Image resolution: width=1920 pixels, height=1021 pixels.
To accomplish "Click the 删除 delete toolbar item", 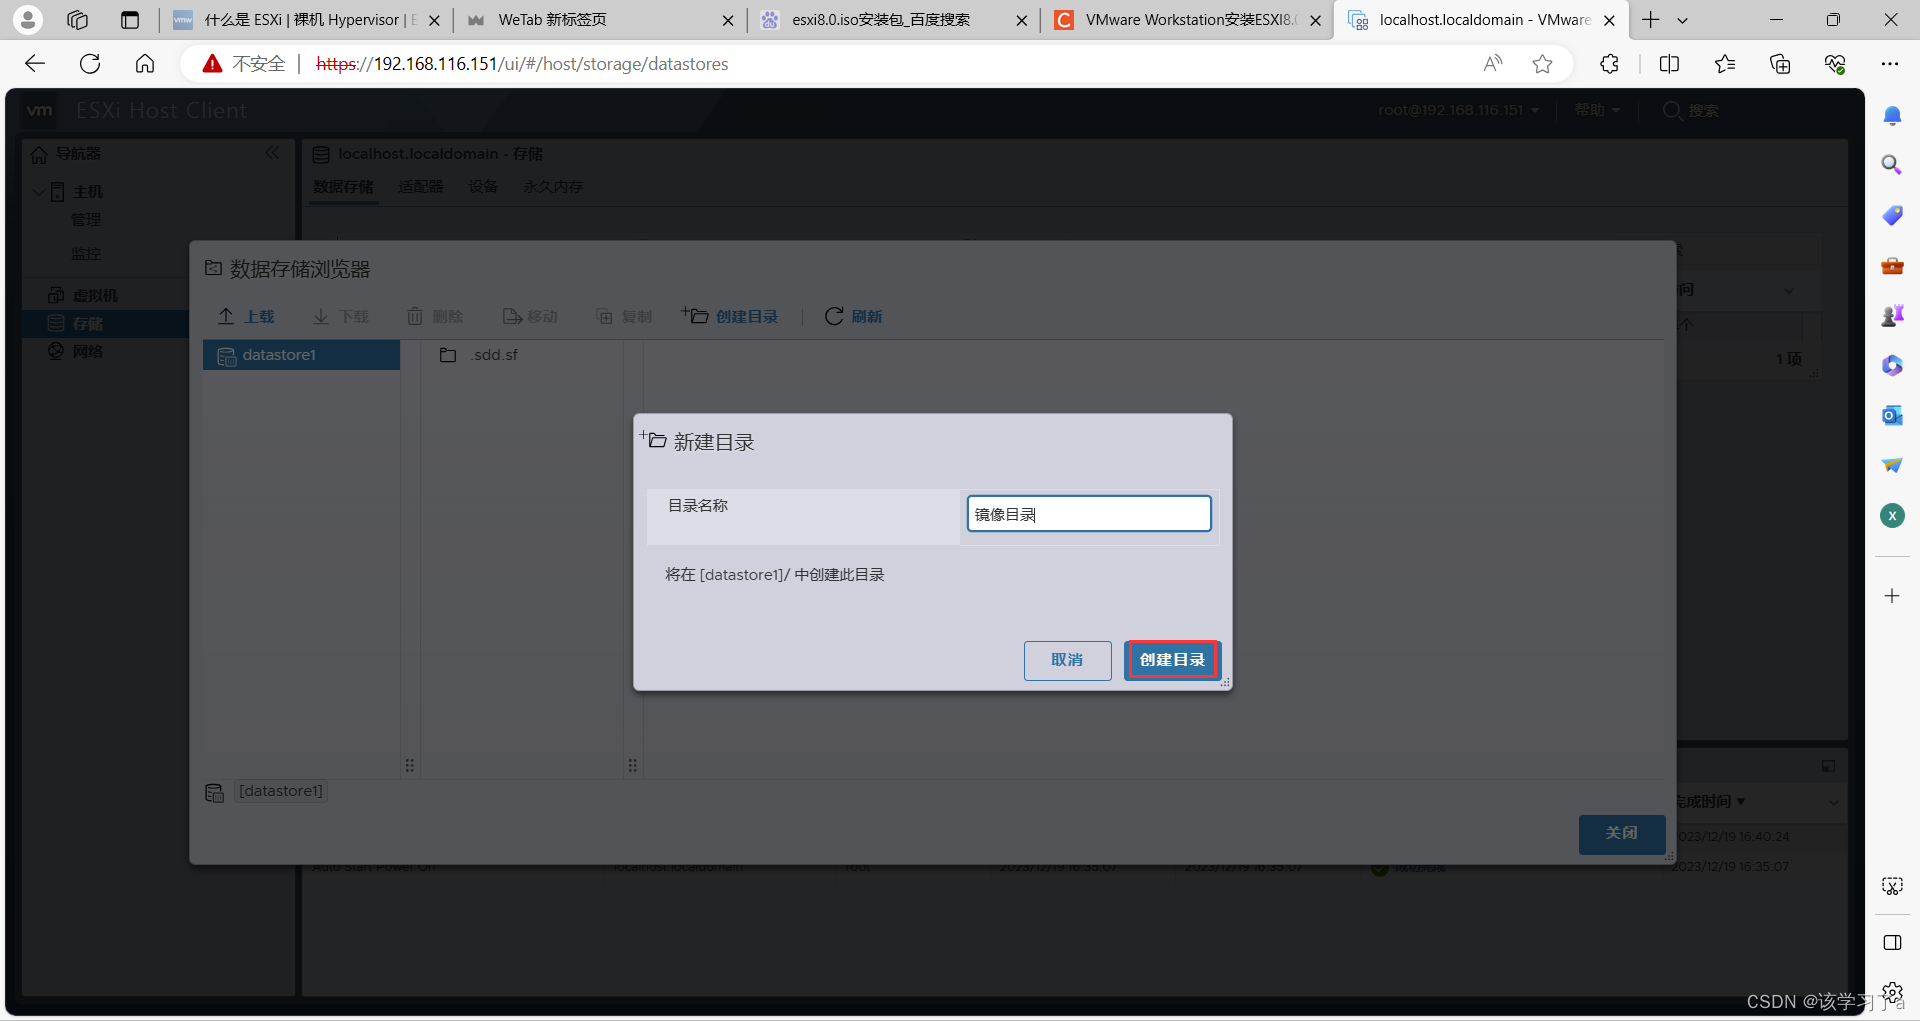I will 435,316.
